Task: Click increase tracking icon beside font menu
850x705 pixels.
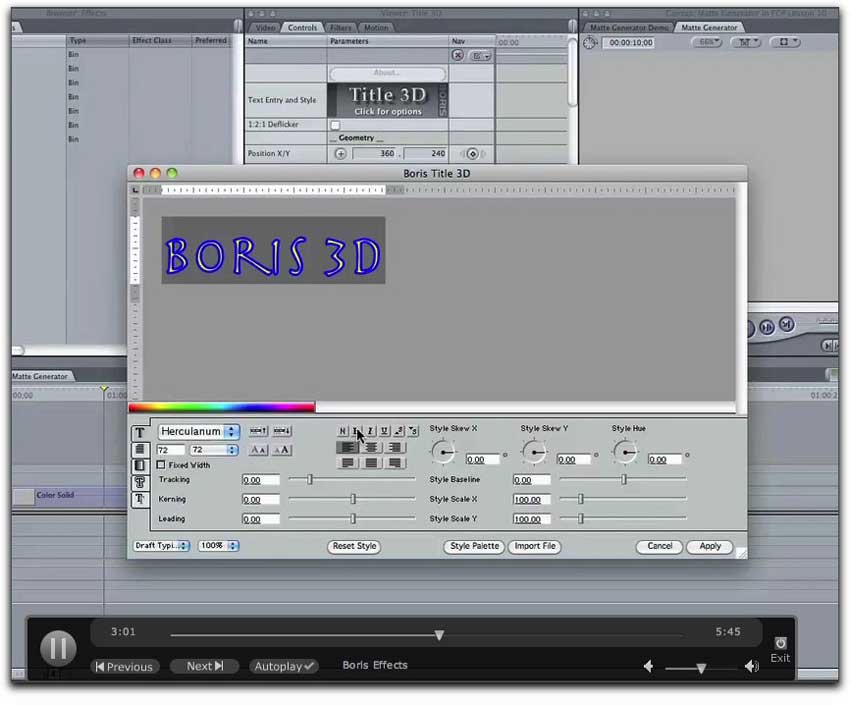Action: 258,431
